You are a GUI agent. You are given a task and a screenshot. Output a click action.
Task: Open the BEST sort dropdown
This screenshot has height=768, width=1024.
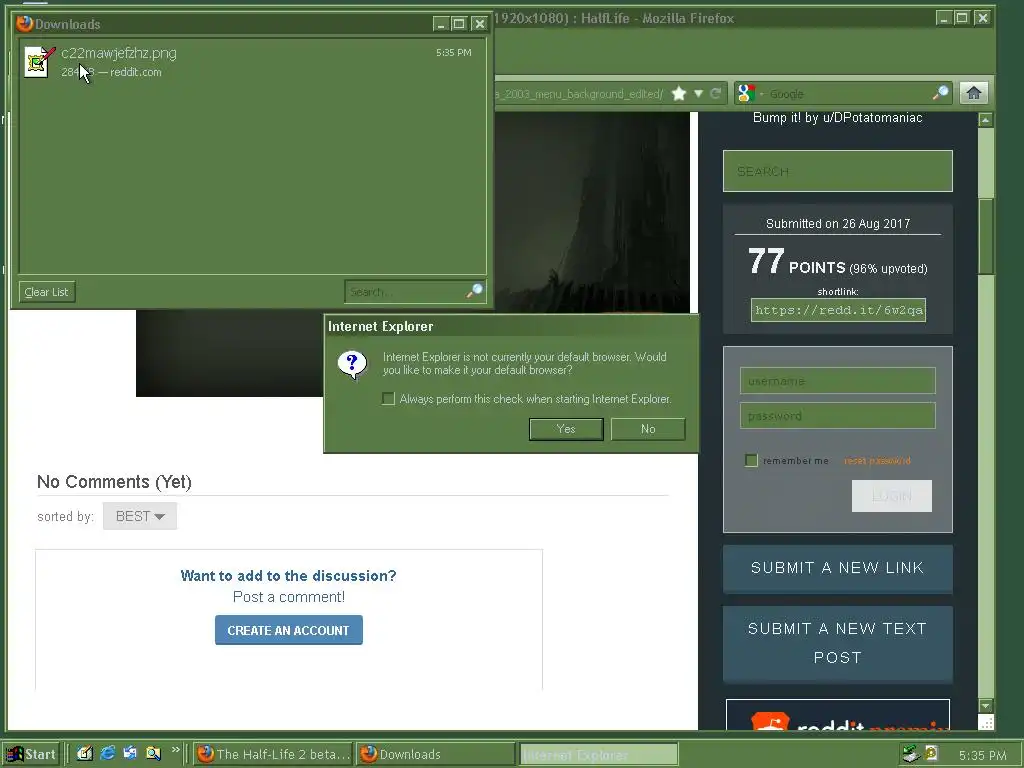140,516
